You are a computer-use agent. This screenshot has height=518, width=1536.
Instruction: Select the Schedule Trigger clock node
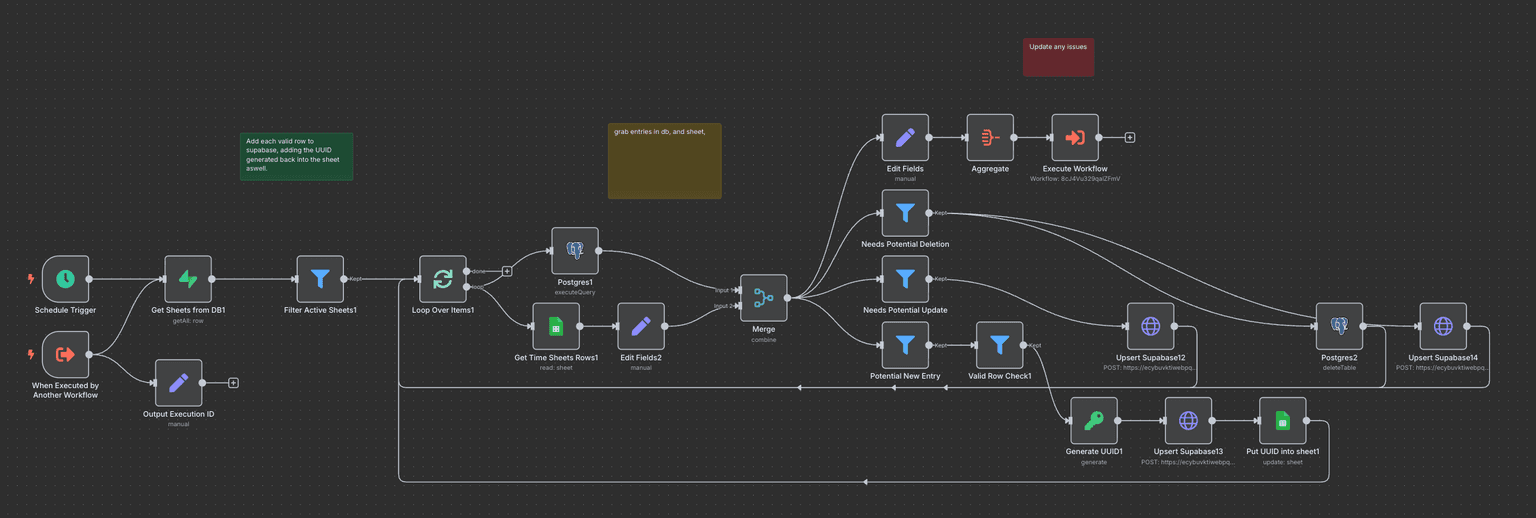click(65, 279)
